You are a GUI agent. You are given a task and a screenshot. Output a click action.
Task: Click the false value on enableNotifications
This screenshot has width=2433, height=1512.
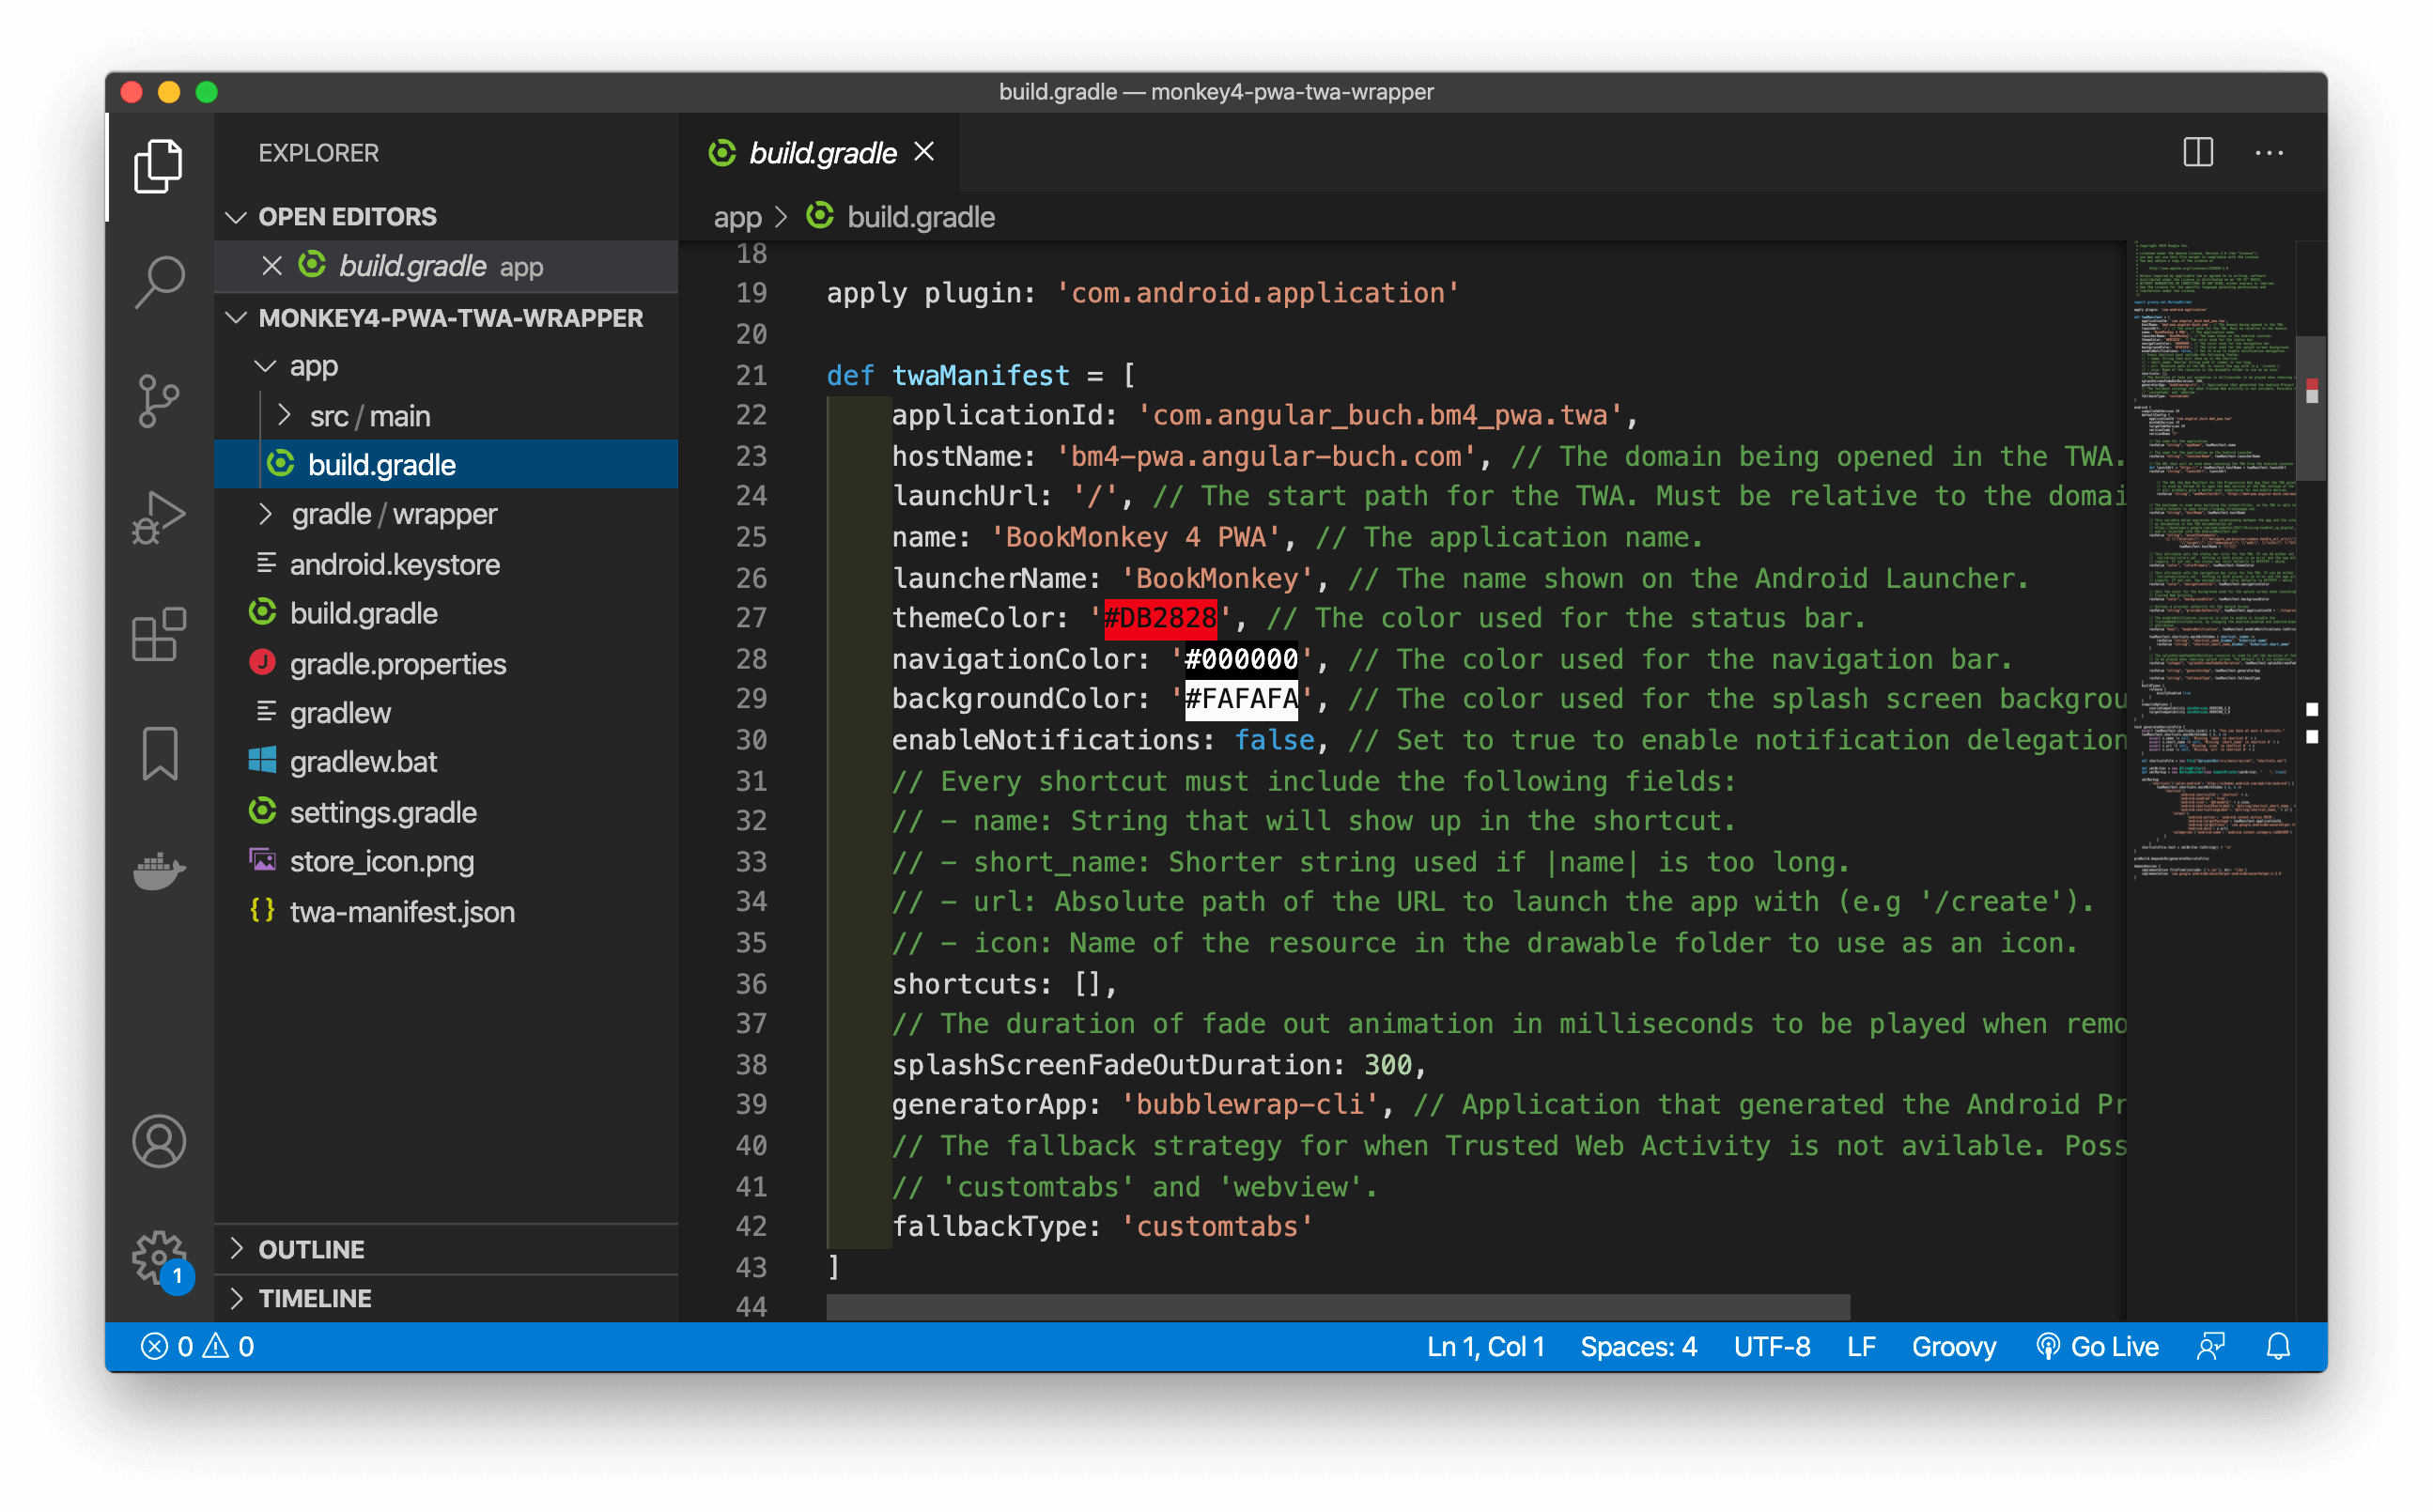[1274, 740]
